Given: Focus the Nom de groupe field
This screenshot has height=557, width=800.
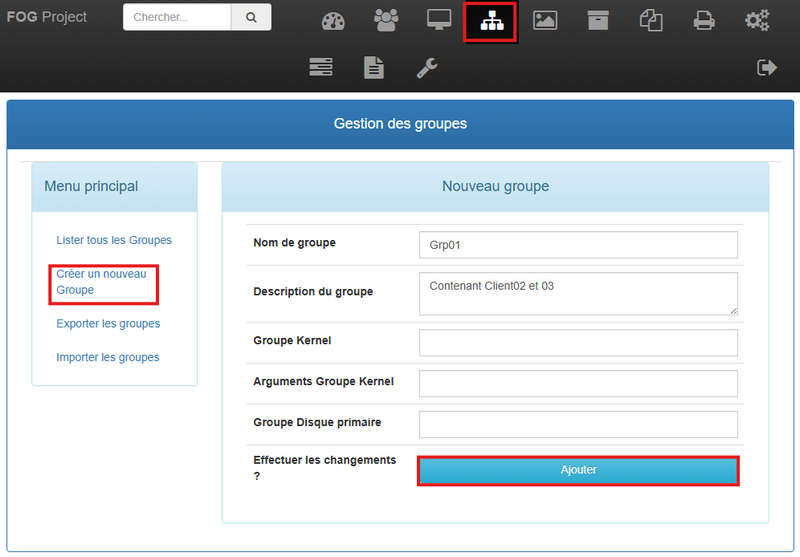Looking at the screenshot, I should point(578,244).
